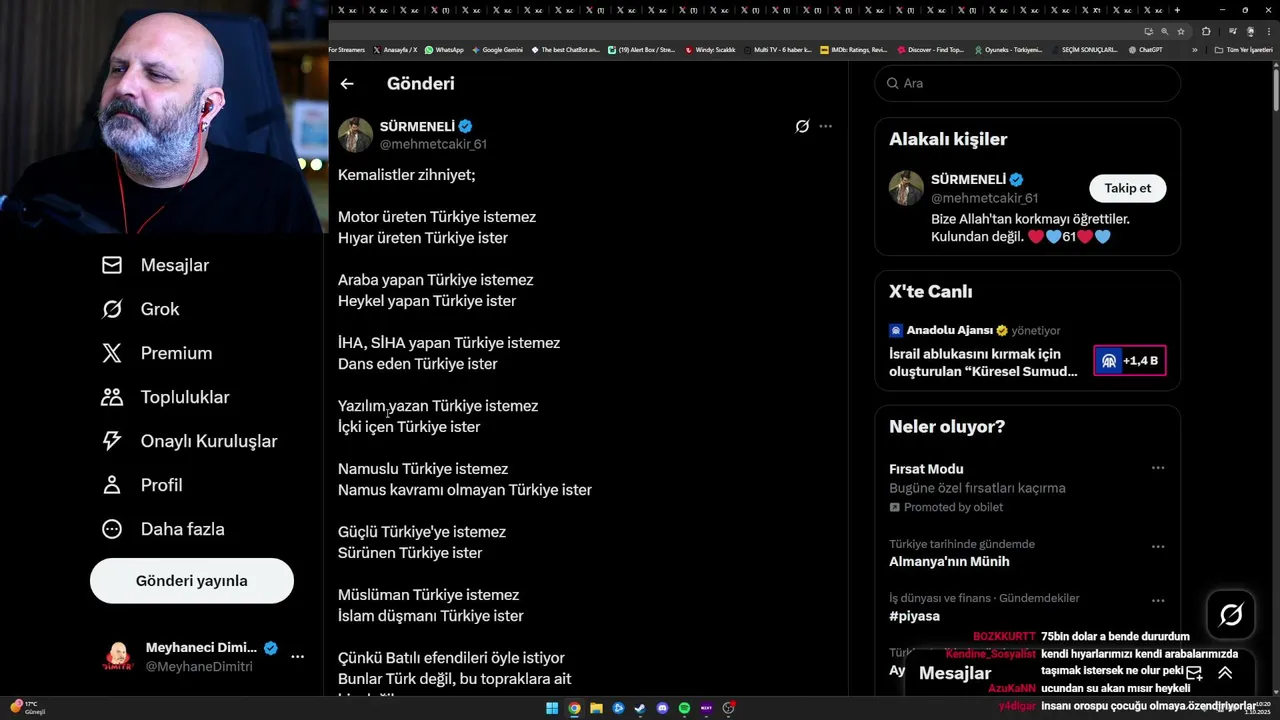Bookmark this page with the star icon
This screenshot has width=1280, height=720.
coord(1181,31)
